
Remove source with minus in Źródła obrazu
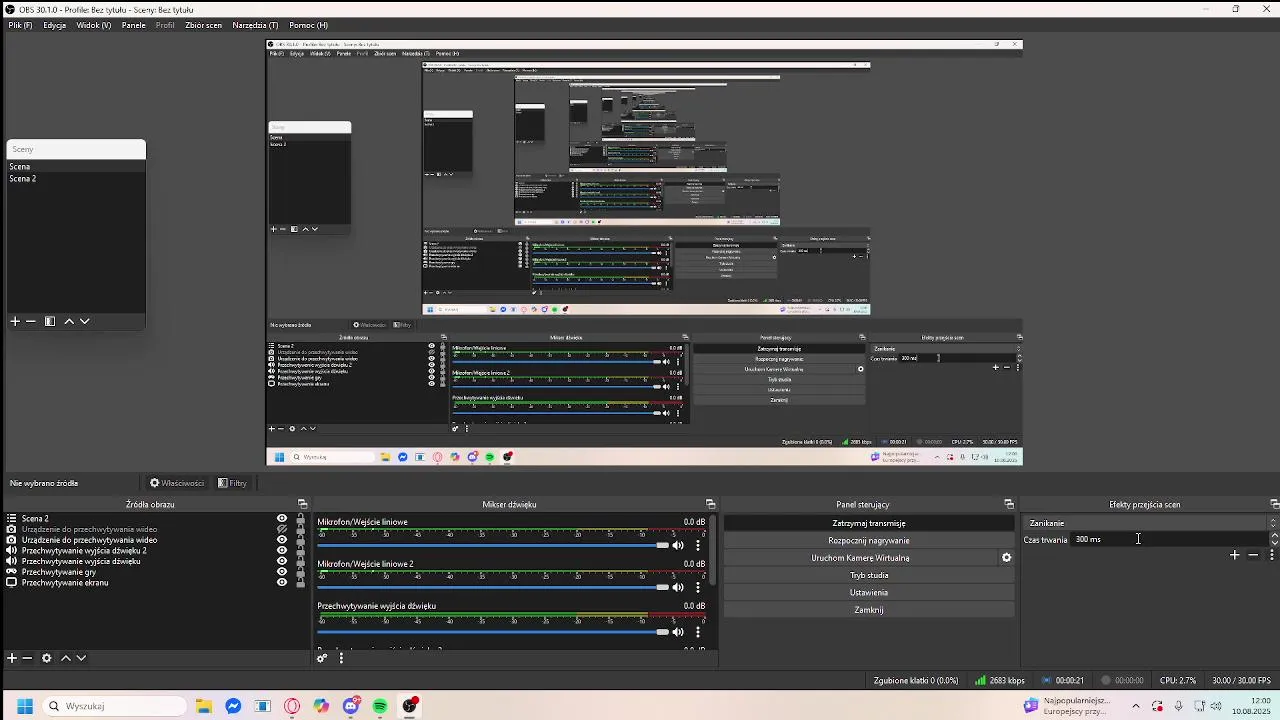[x=27, y=658]
